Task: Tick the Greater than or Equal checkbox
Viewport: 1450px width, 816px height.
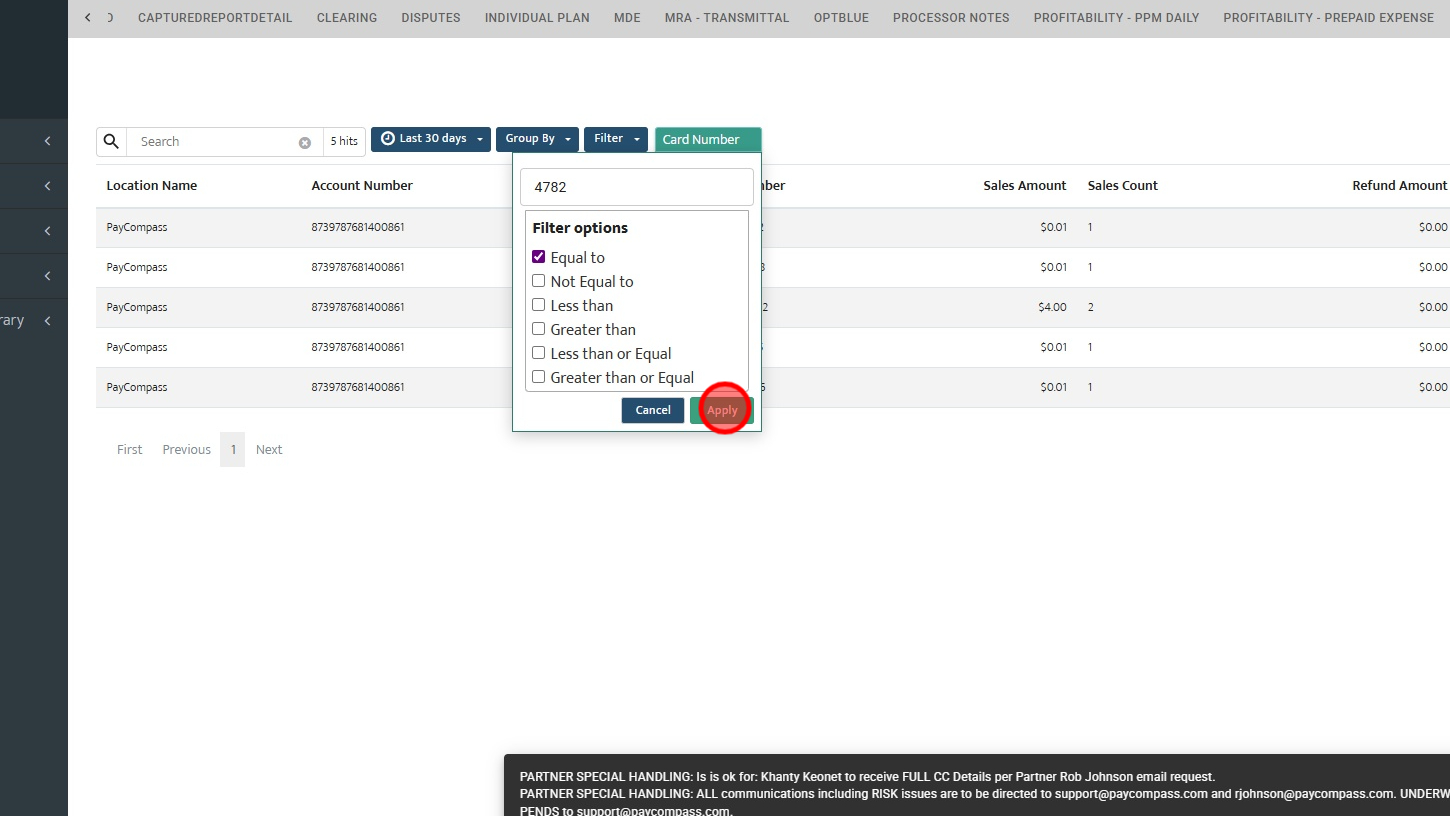Action: [538, 377]
